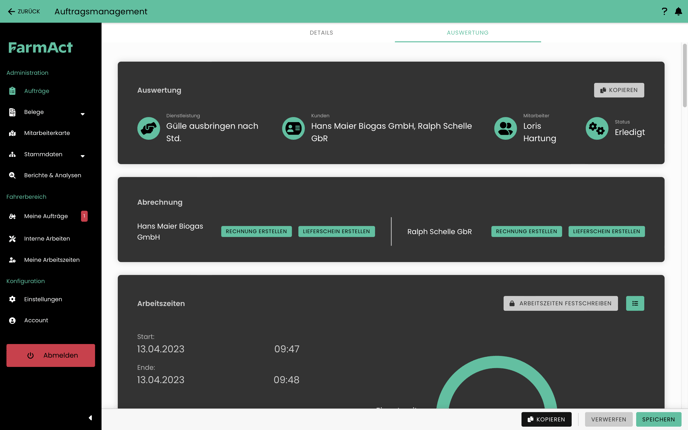Create invoice for Hans Maier Biogas GmbH
The image size is (688, 430).
click(x=256, y=231)
